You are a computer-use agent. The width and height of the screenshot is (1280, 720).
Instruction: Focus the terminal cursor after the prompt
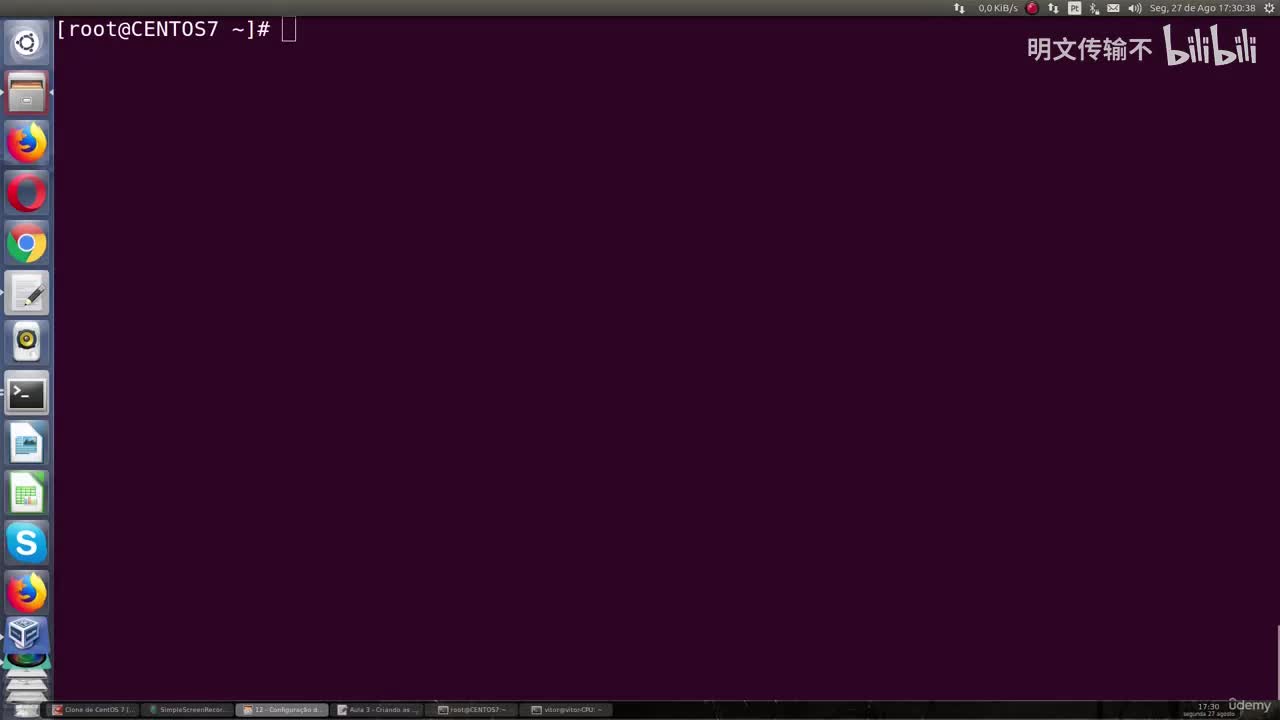pos(289,30)
